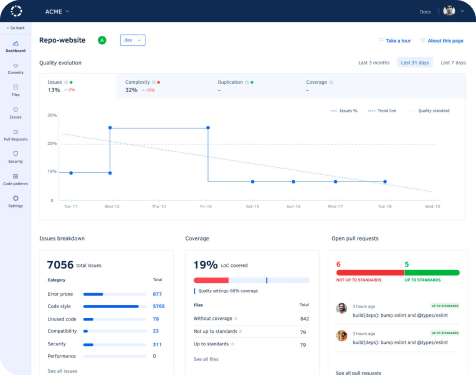Click the Error prone progress bar
476x375 pixels.
pos(114,294)
